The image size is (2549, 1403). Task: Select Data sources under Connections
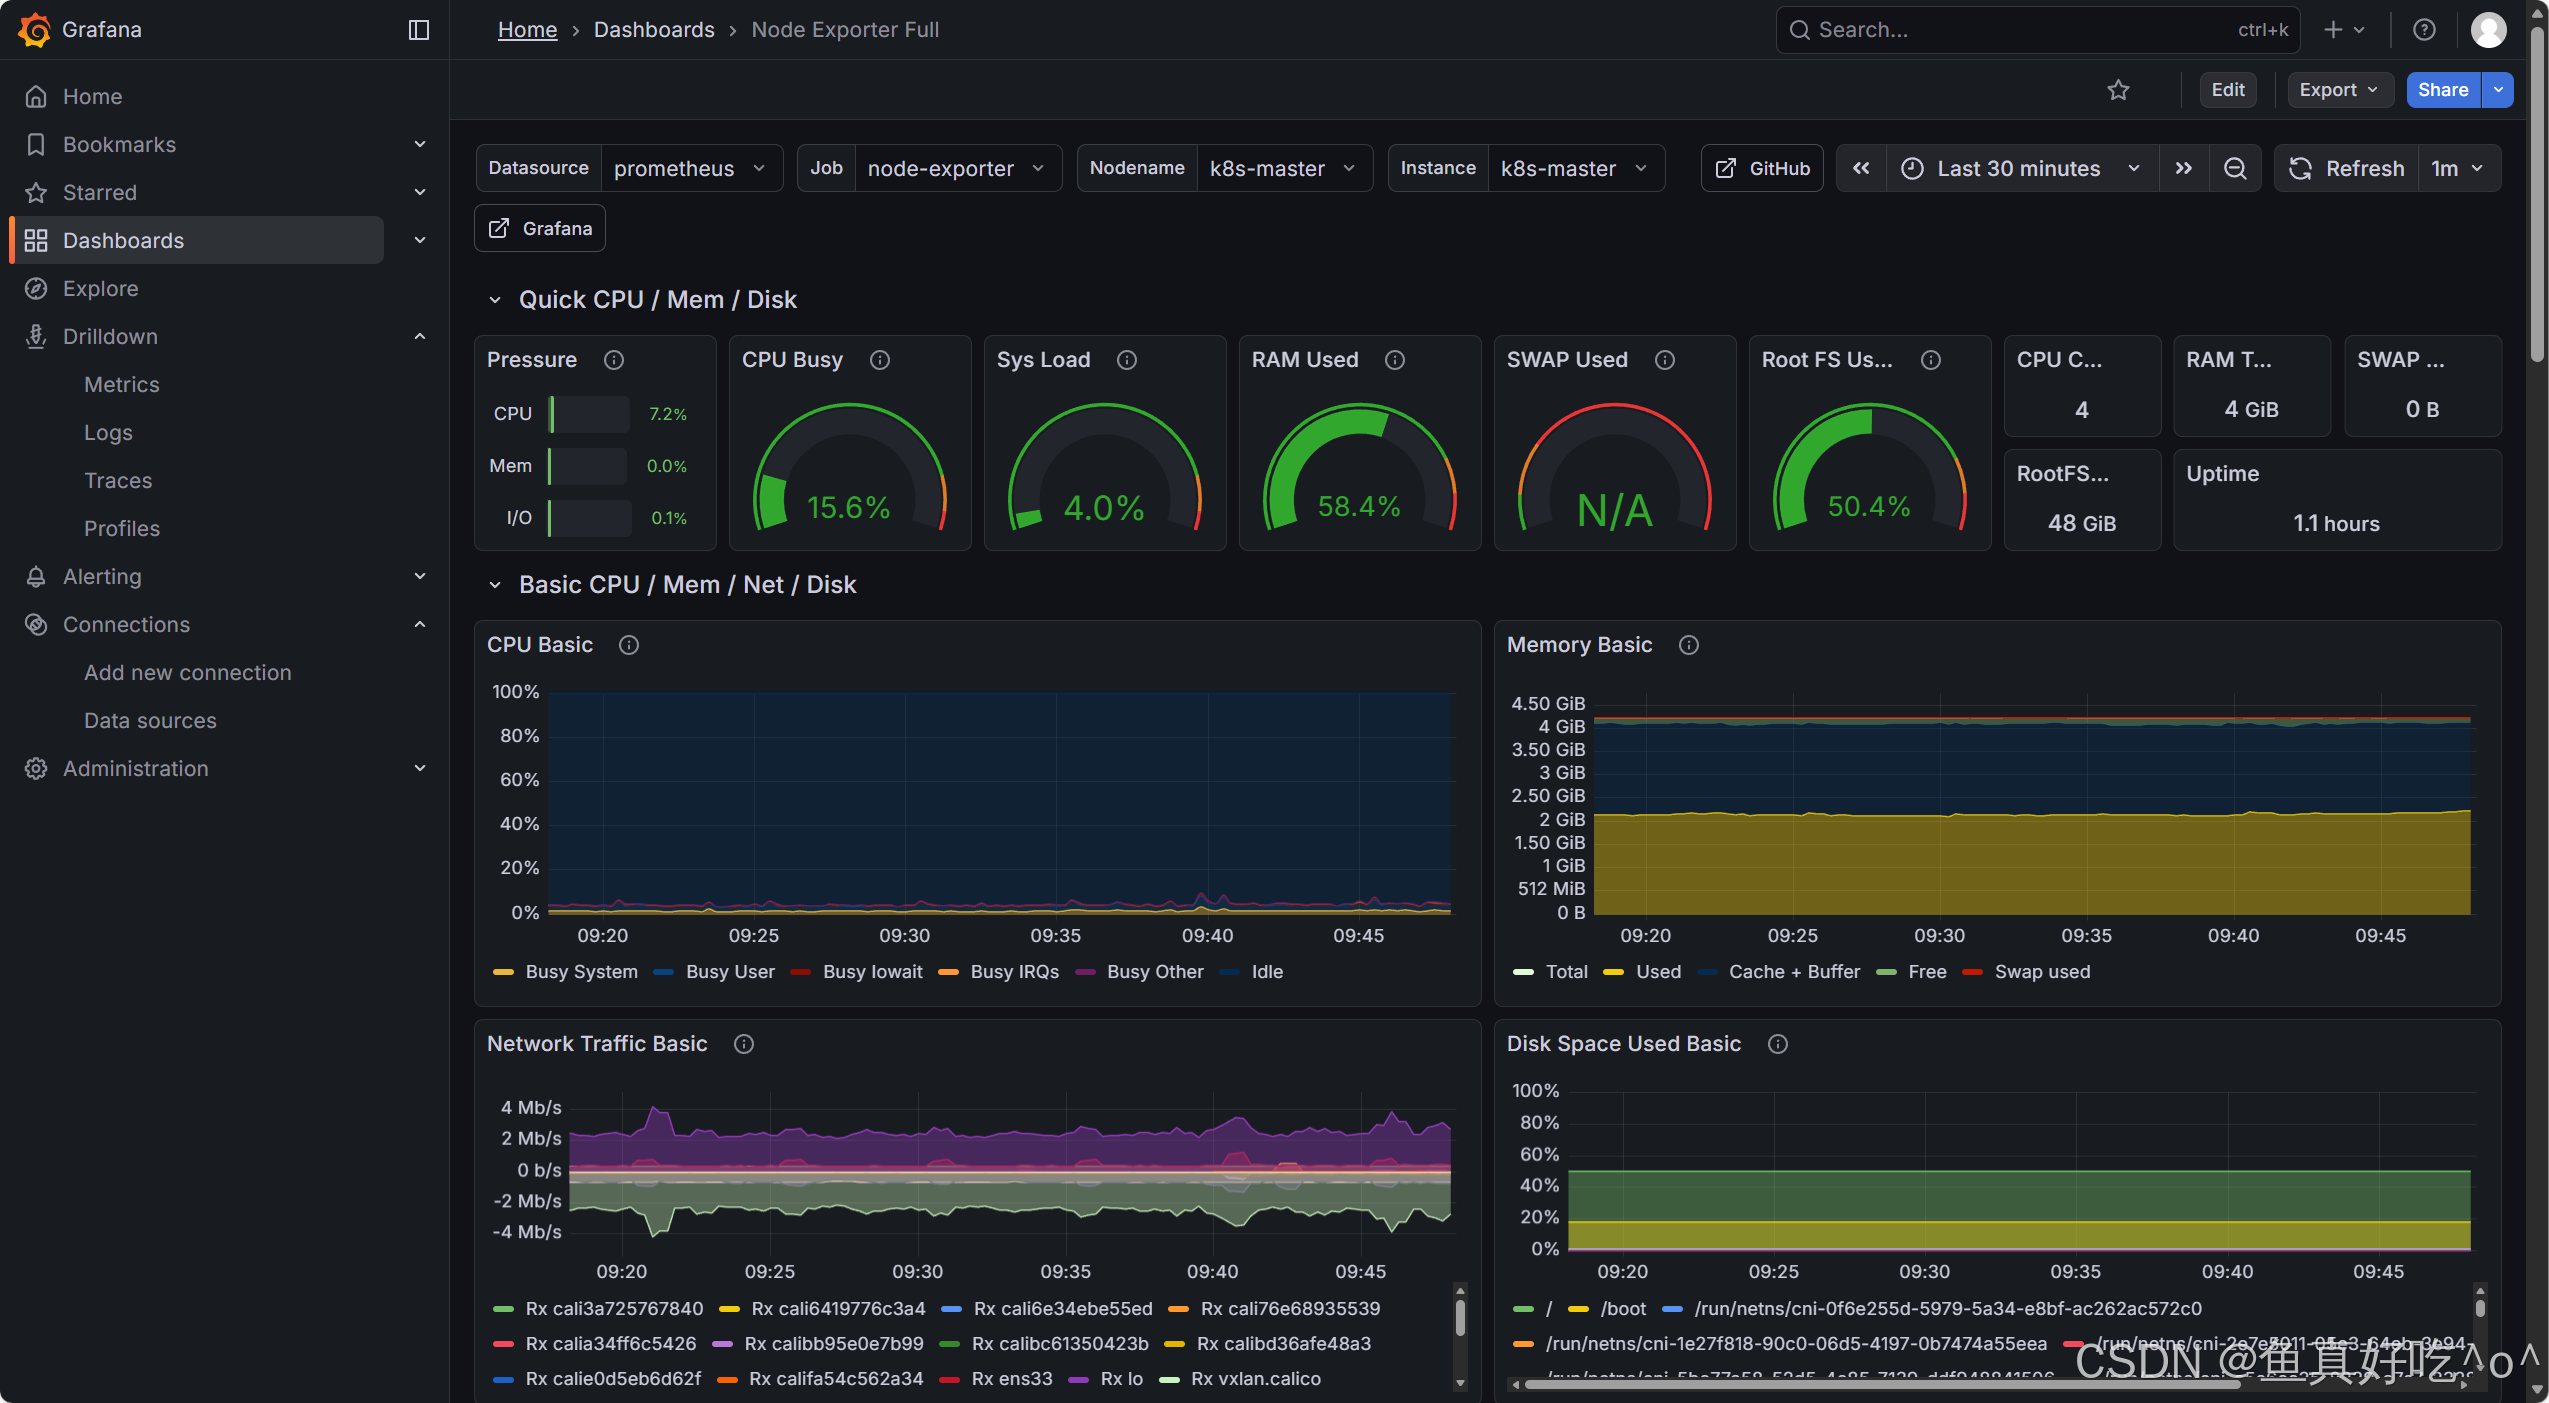tap(150, 721)
